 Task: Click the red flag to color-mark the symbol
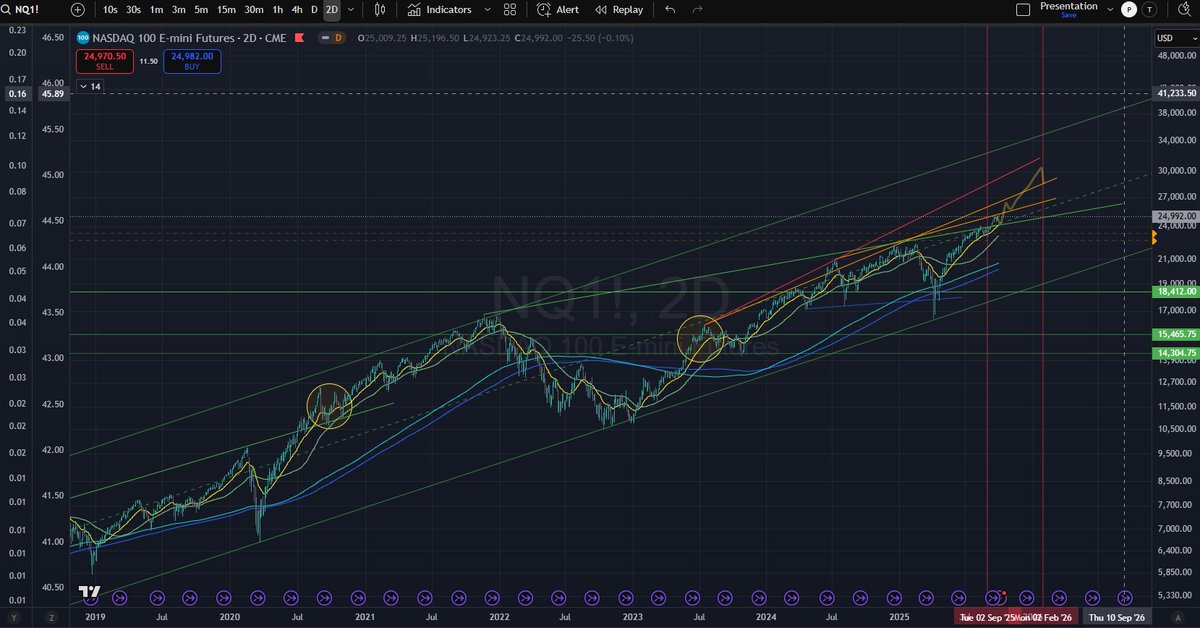click(299, 38)
